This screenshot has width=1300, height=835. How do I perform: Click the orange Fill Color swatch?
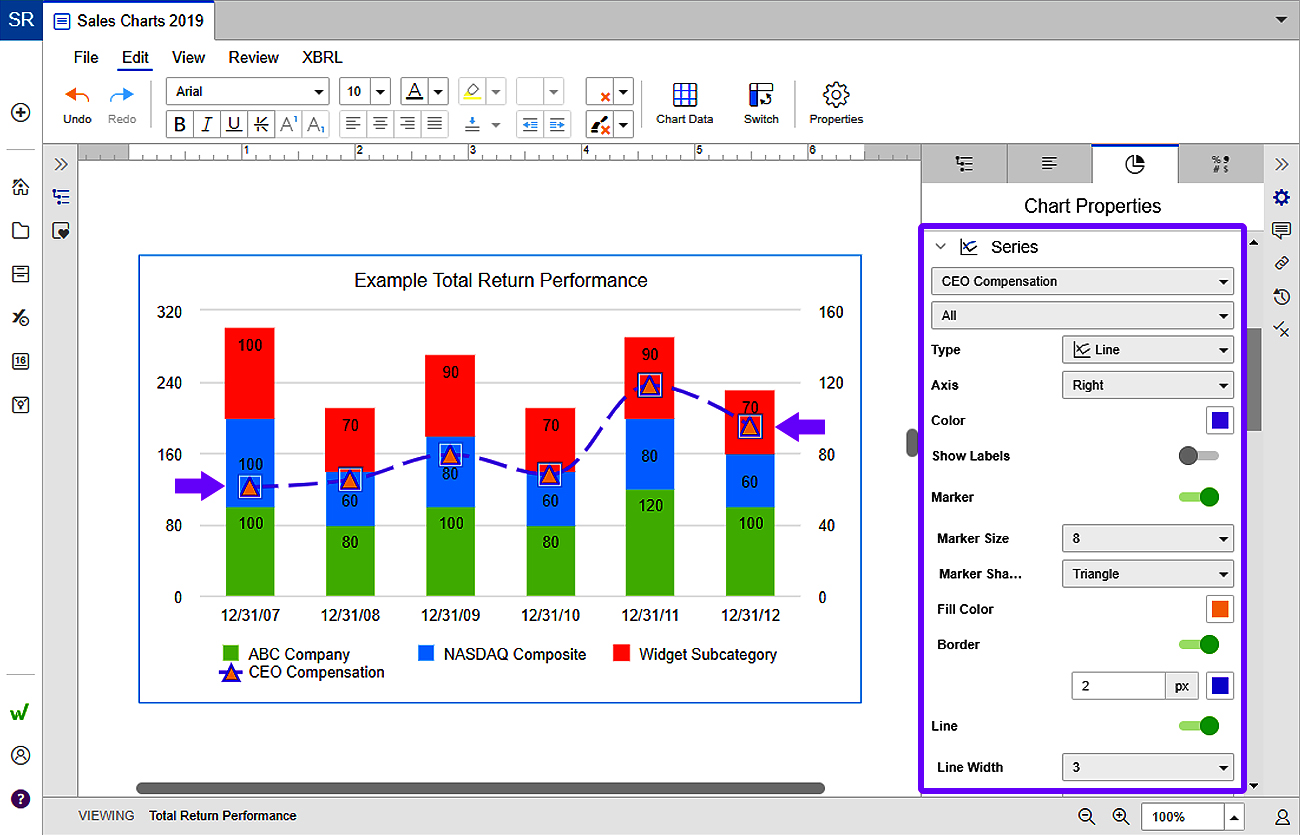click(1220, 609)
